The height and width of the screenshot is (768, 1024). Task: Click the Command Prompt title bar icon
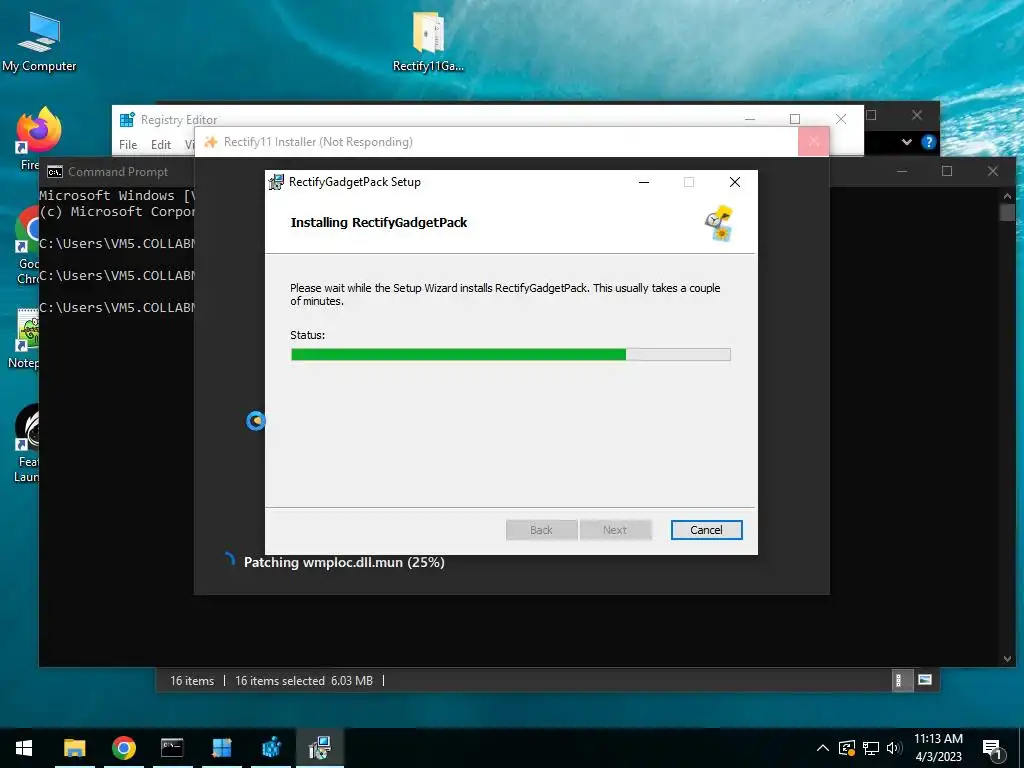[55, 172]
